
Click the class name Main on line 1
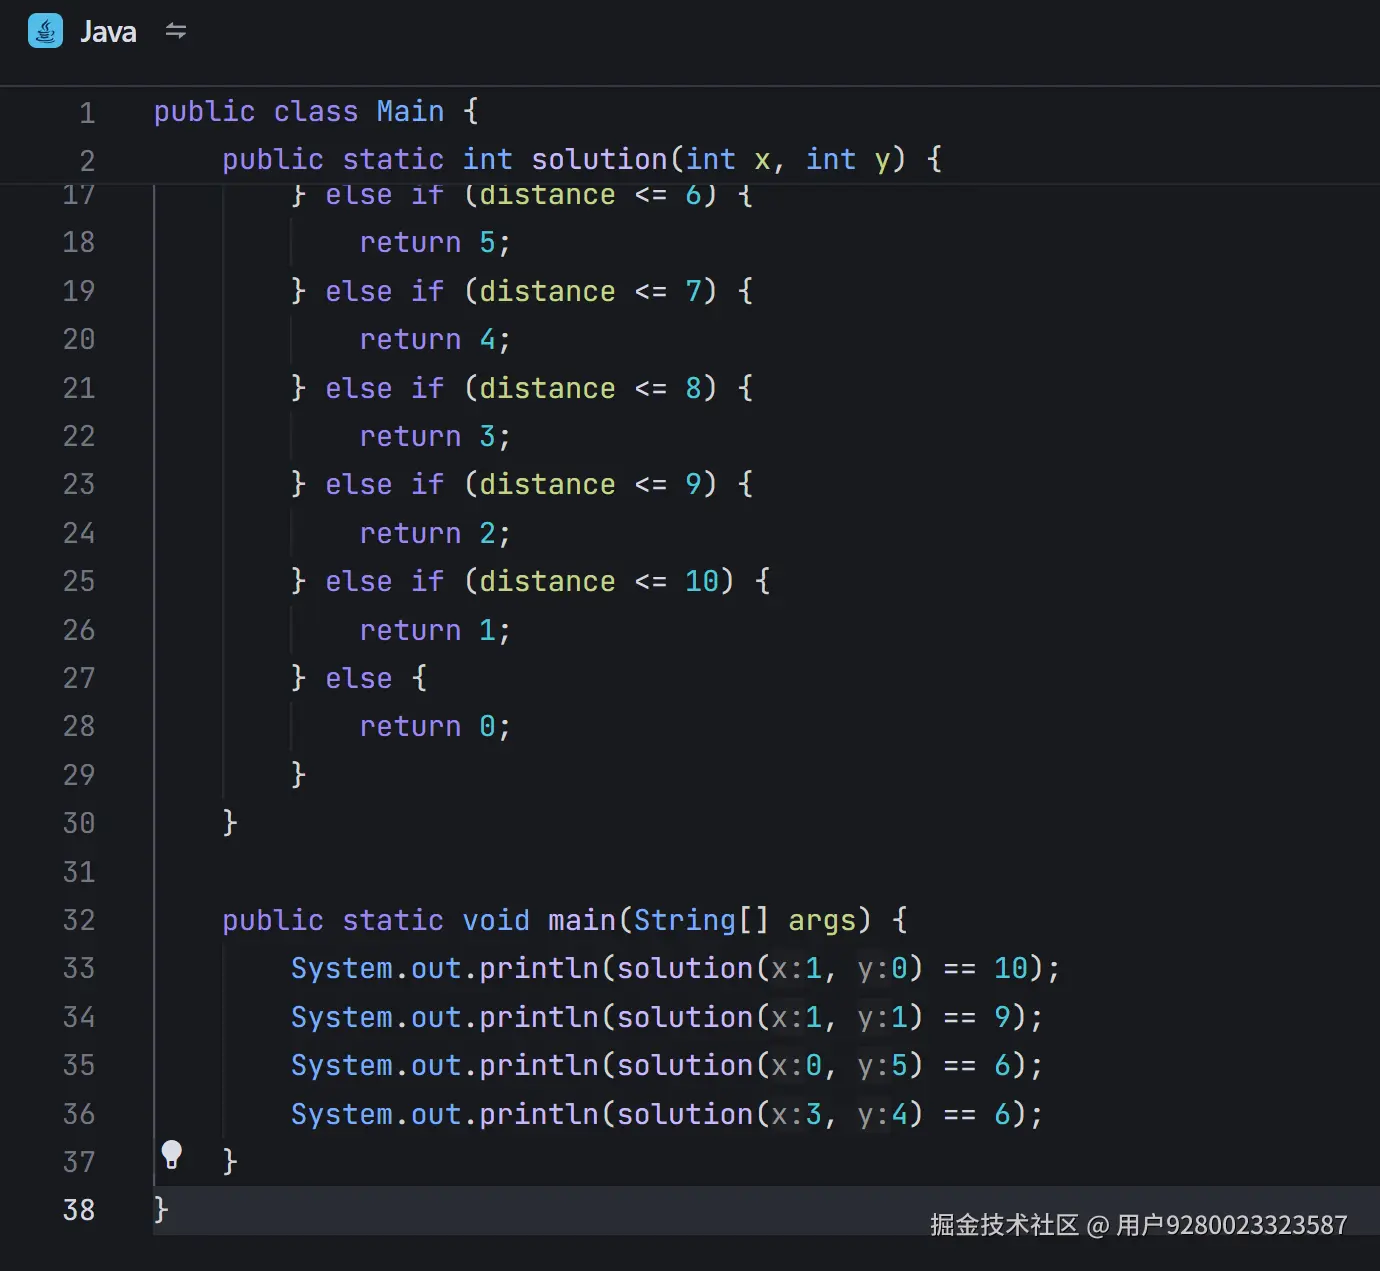[x=410, y=111]
